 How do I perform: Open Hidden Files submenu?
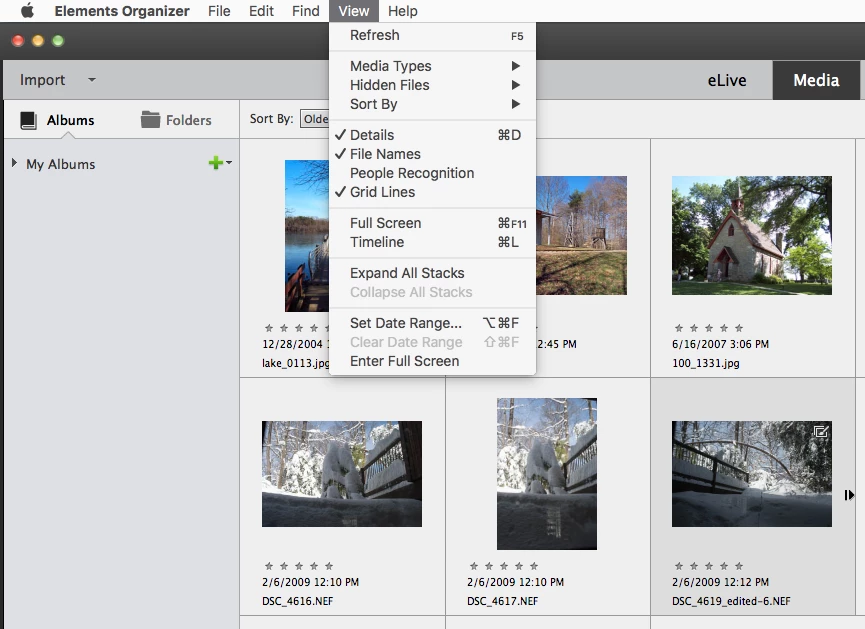(432, 85)
